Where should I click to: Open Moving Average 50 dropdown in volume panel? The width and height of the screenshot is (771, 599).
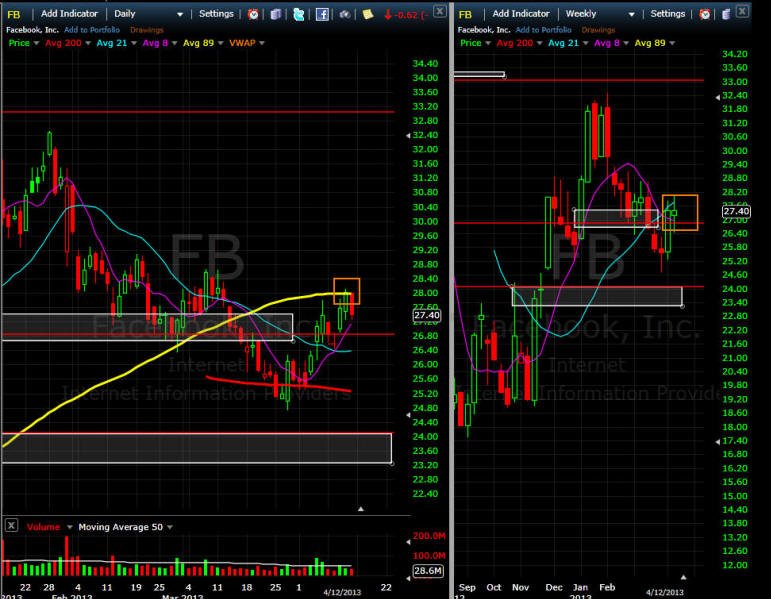click(170, 527)
